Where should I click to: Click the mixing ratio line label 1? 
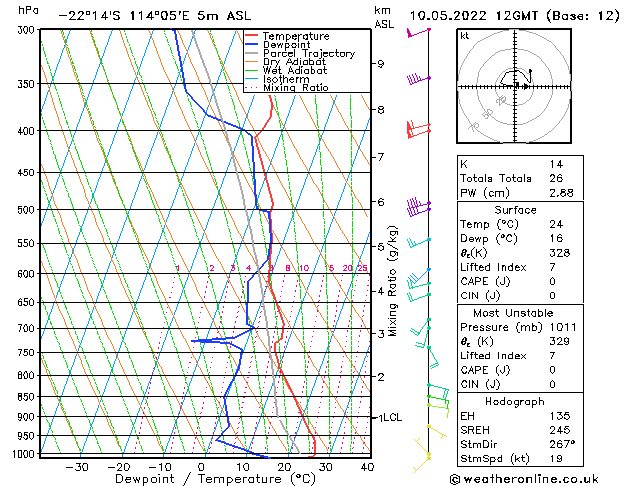(177, 268)
